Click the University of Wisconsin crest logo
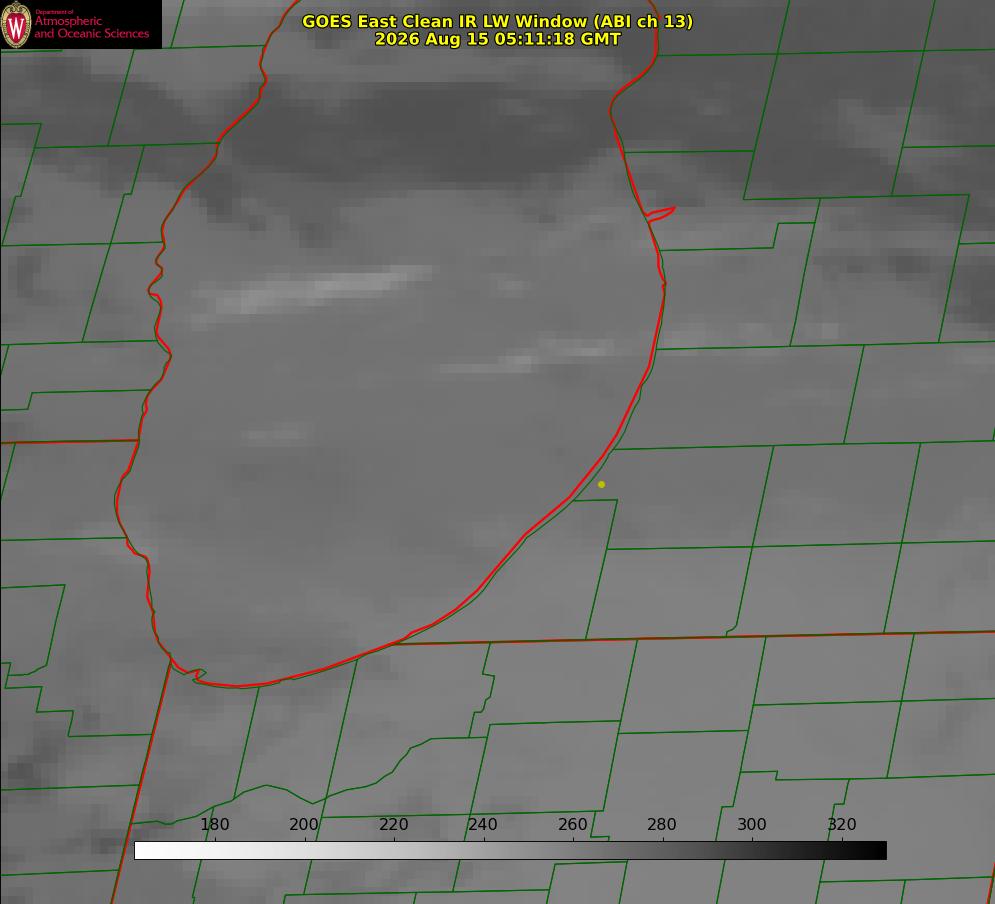Viewport: 995px width, 904px height. tap(16, 24)
